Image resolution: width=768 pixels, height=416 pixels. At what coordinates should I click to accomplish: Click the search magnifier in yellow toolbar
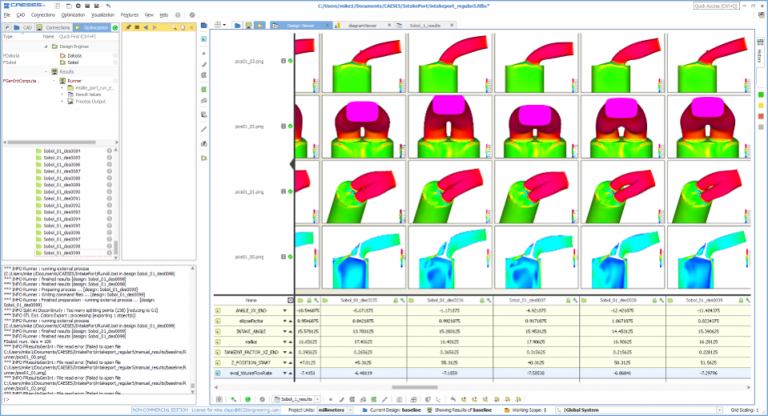click(174, 27)
